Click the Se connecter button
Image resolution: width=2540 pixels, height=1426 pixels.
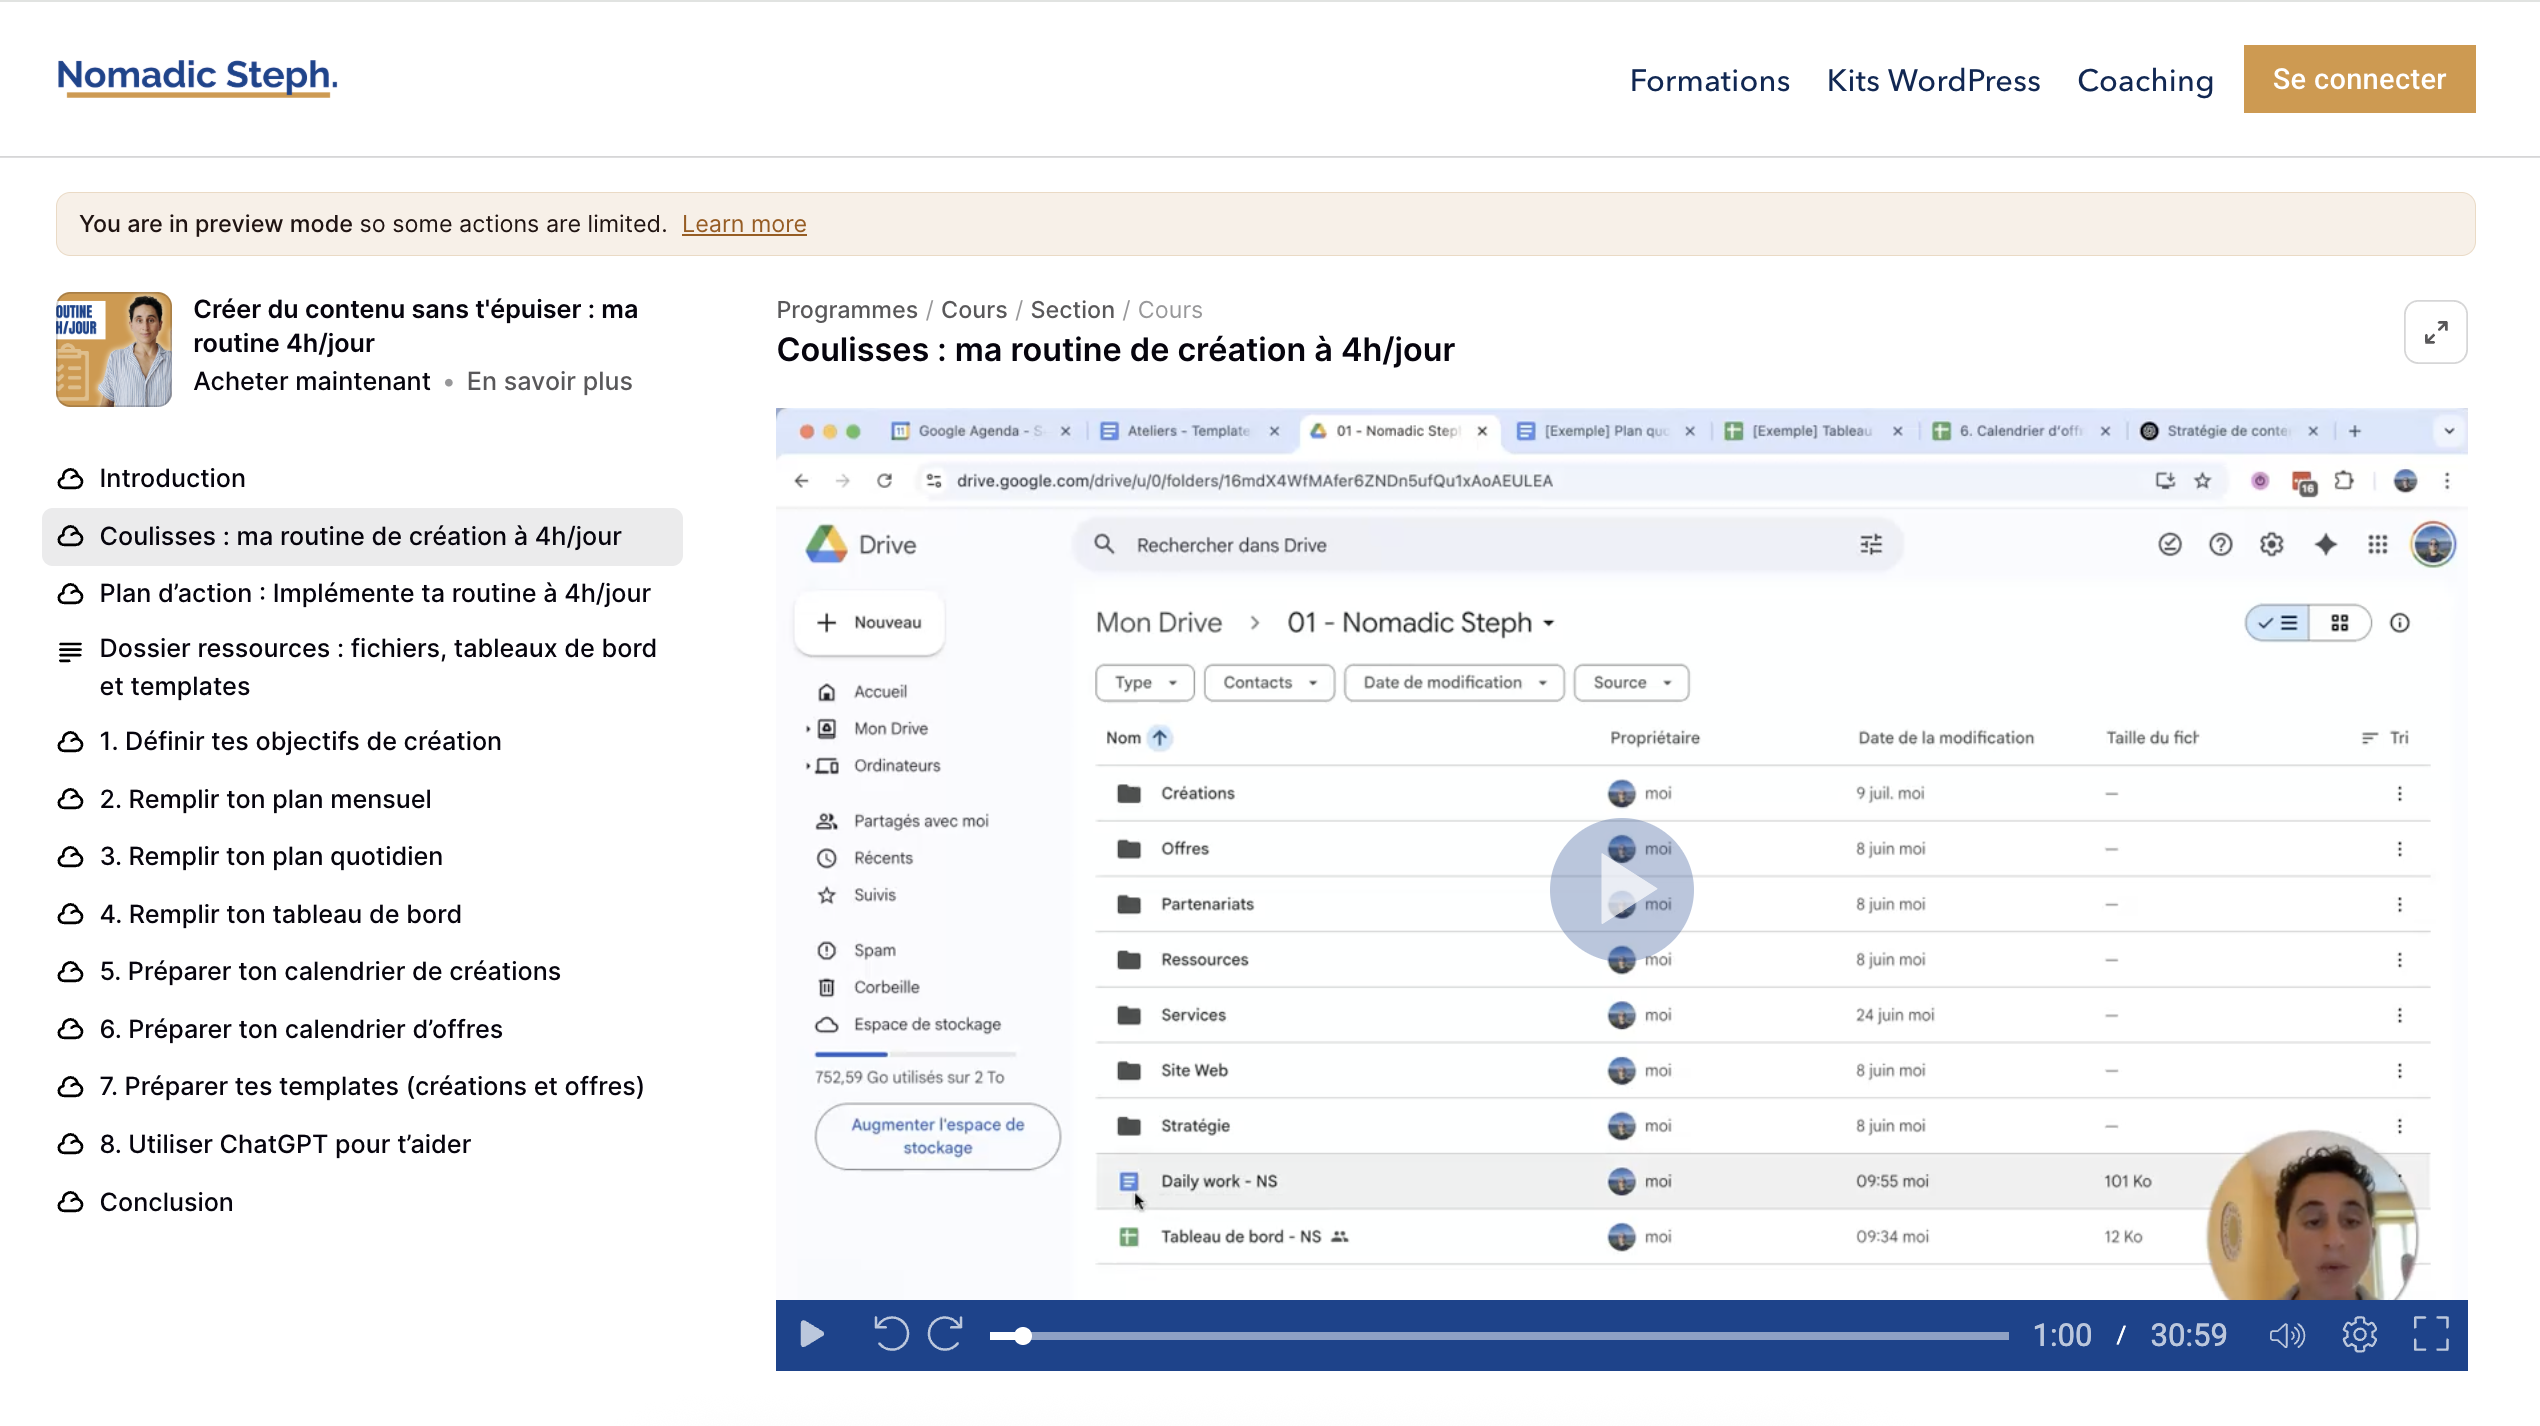pyautogui.click(x=2359, y=79)
